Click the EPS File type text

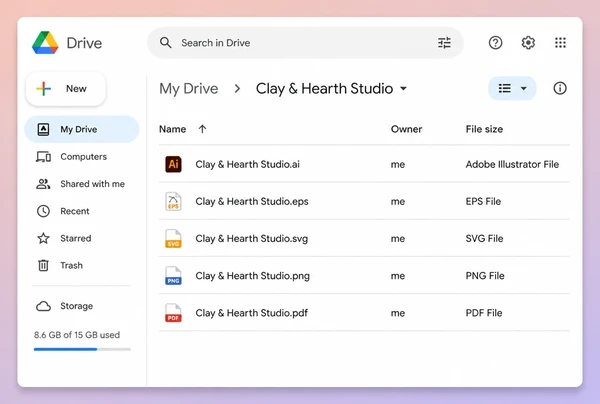pos(483,201)
